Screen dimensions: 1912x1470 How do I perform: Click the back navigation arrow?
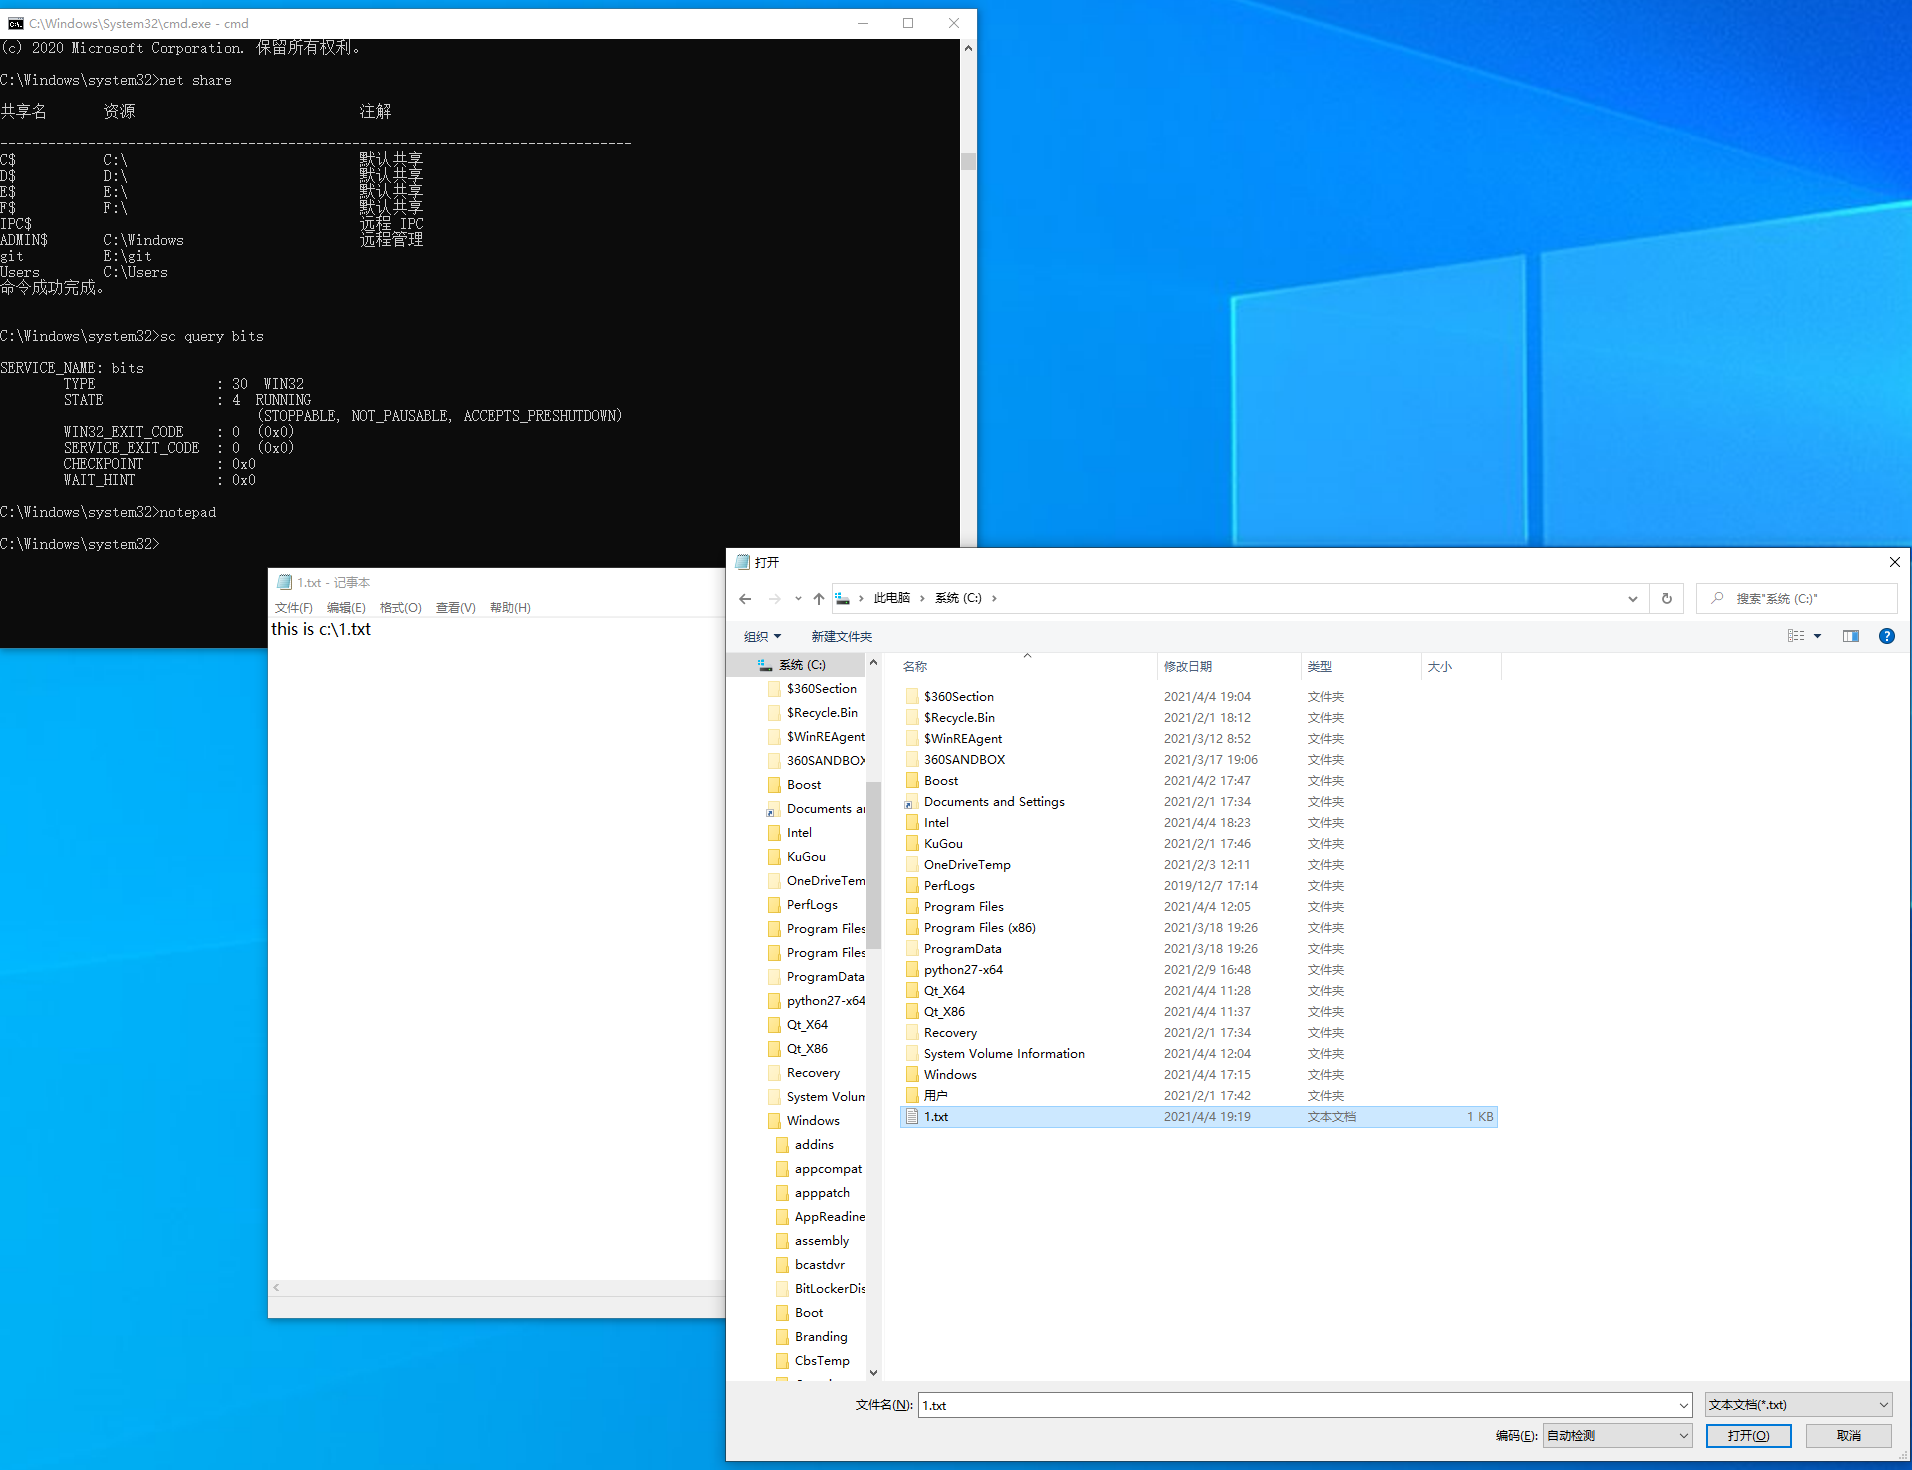(x=744, y=598)
